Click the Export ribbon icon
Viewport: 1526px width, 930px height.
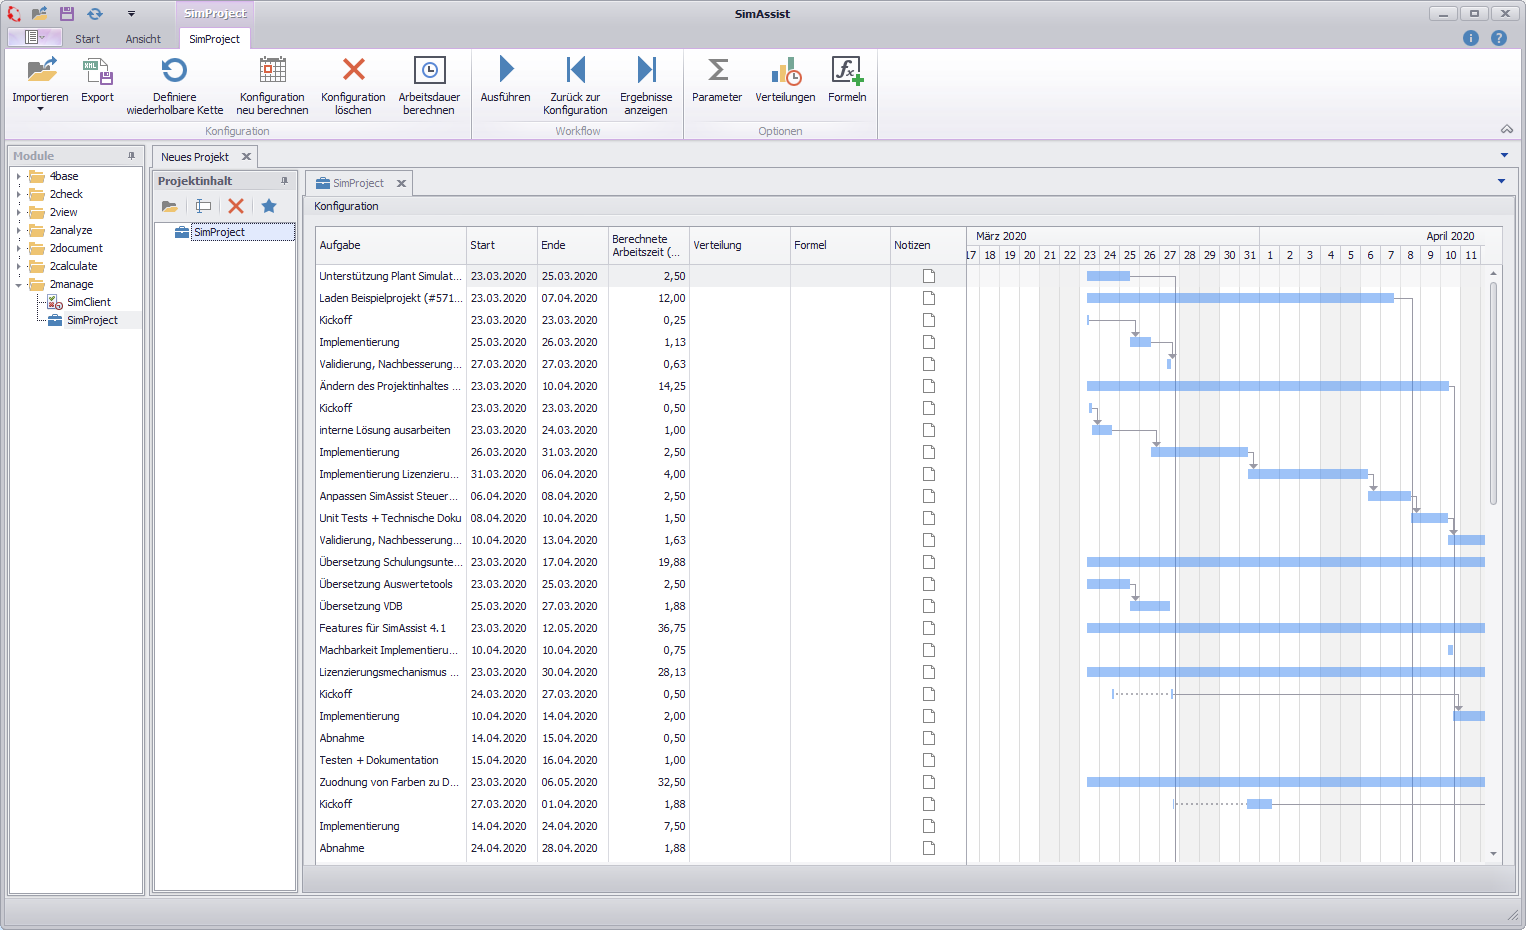pos(97,71)
